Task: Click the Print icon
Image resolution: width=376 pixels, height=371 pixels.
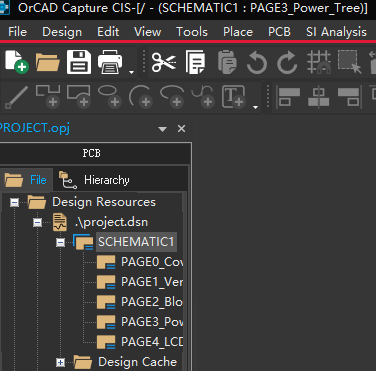Action: (110, 62)
